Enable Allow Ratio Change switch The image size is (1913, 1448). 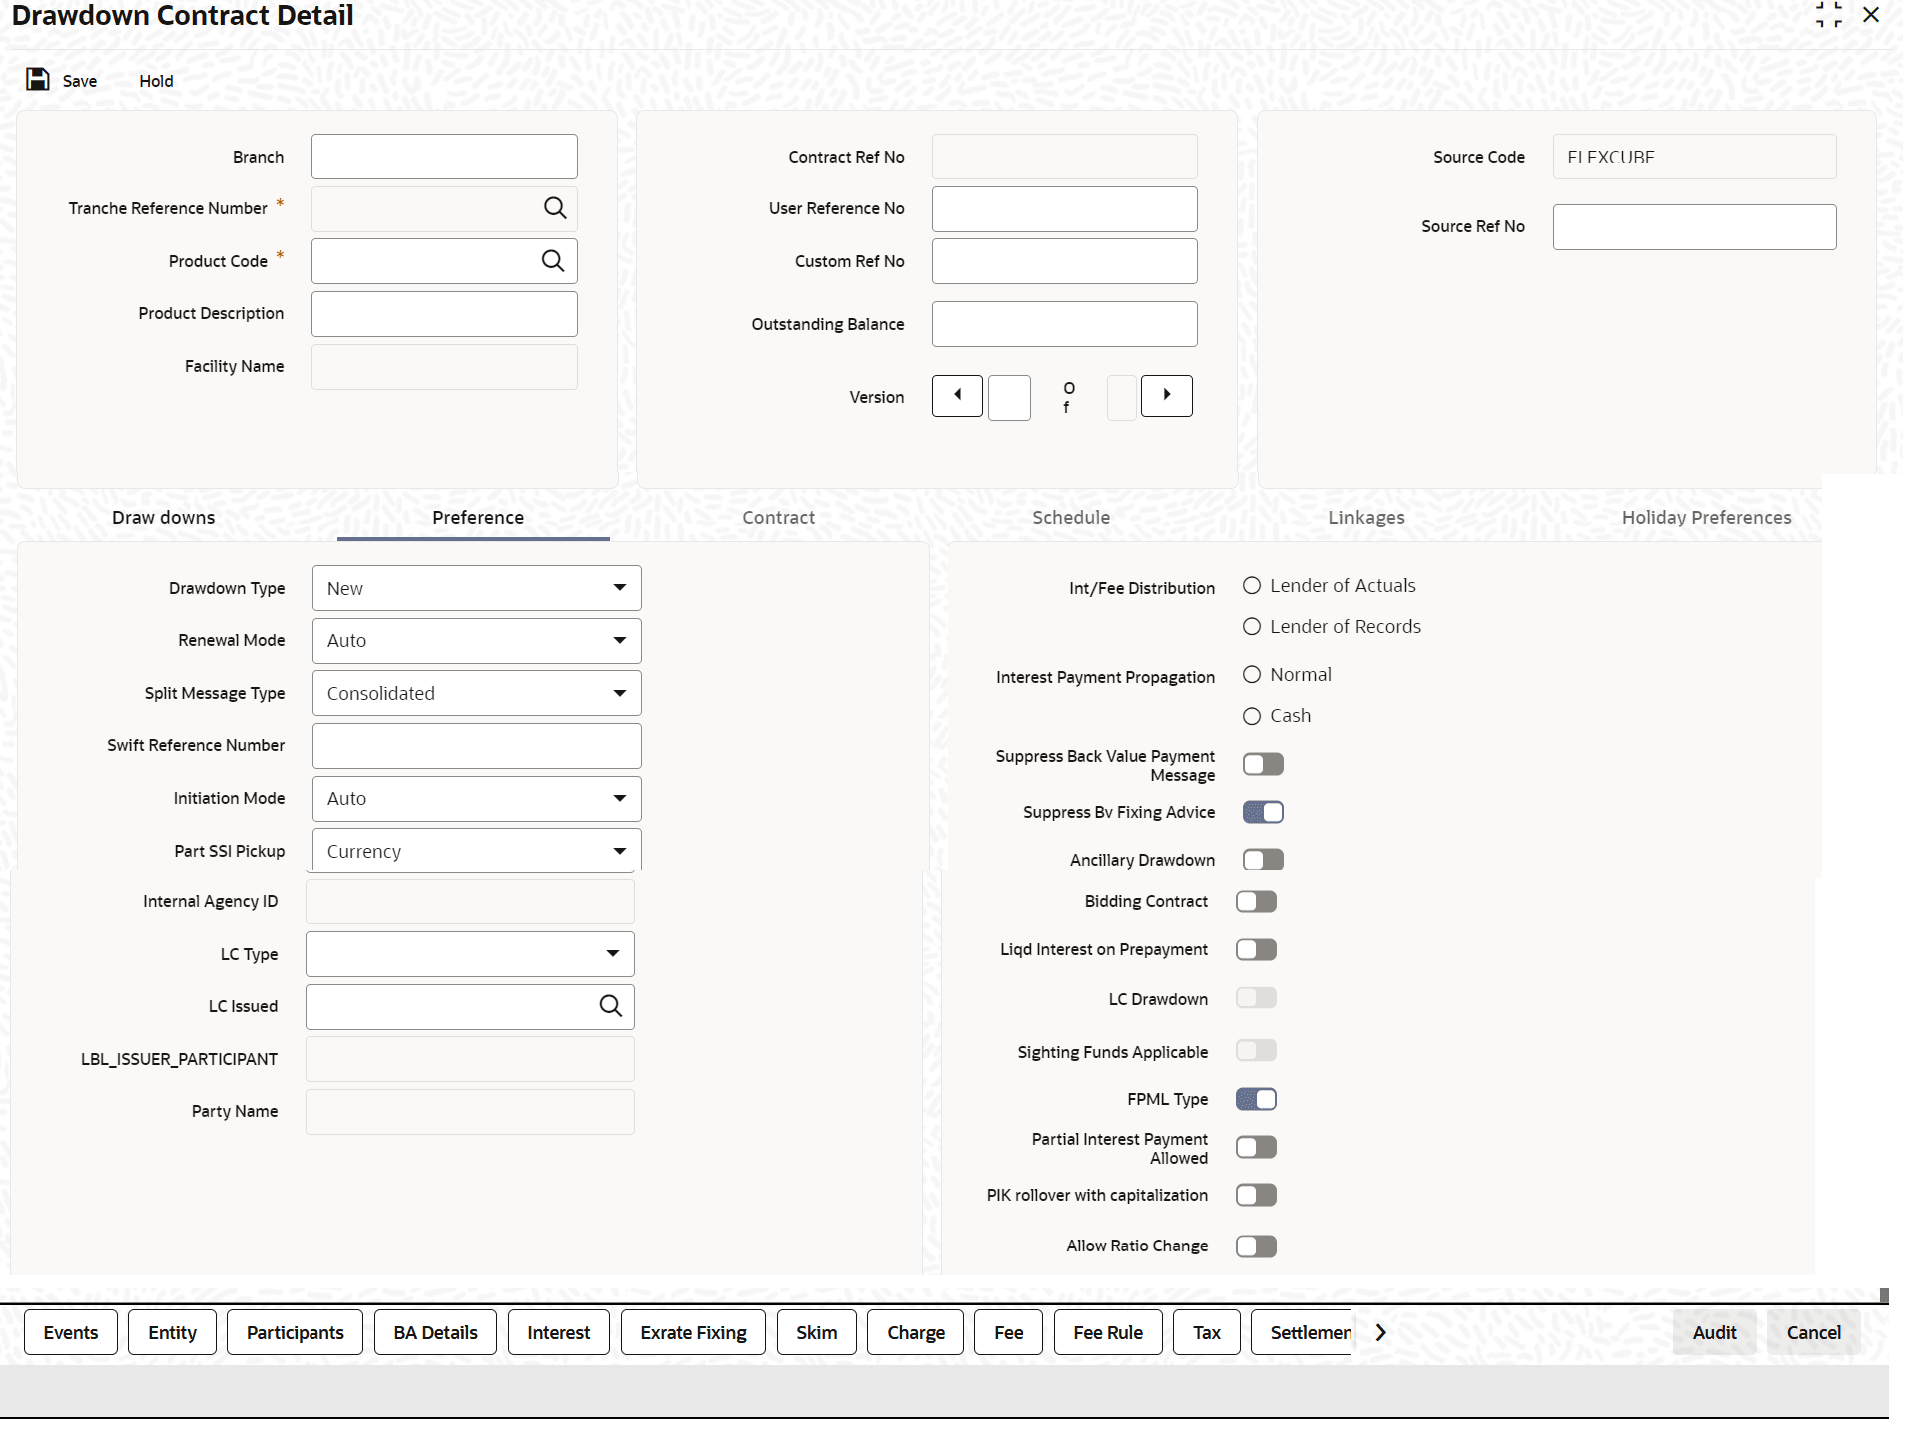(x=1256, y=1247)
